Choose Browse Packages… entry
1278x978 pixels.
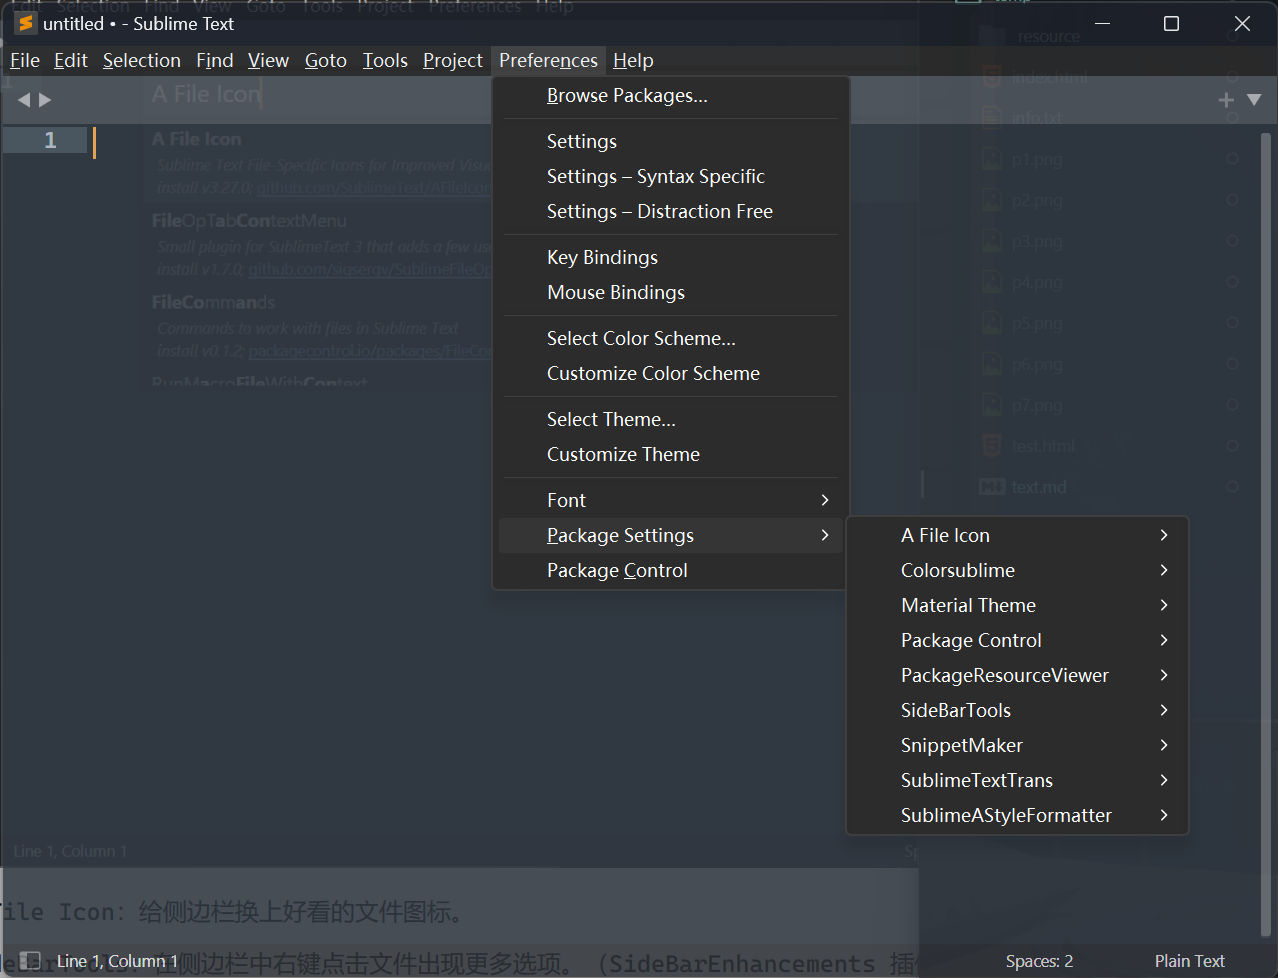click(671, 96)
